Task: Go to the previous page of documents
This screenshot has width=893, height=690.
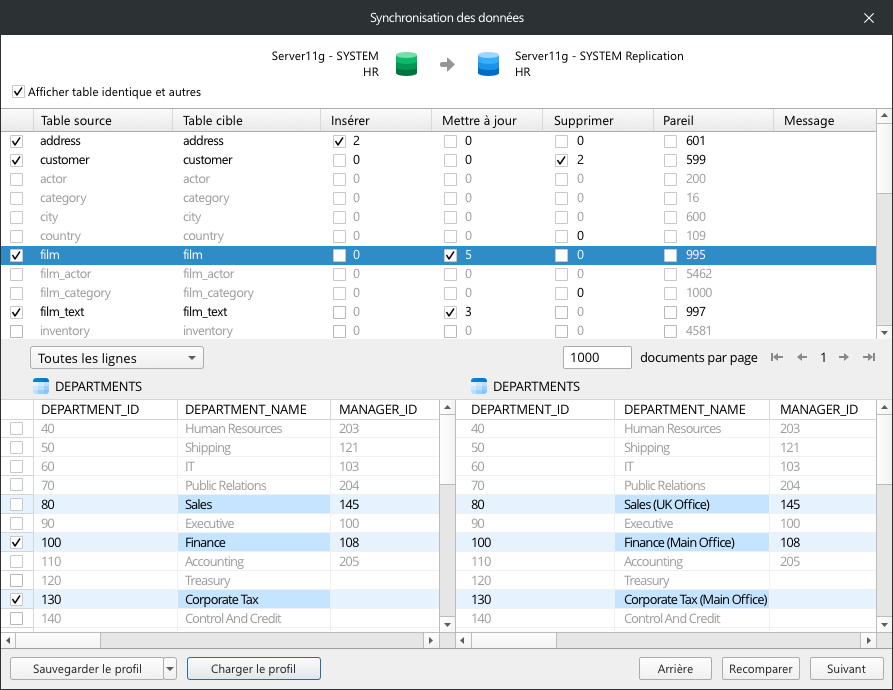Action: [x=802, y=357]
